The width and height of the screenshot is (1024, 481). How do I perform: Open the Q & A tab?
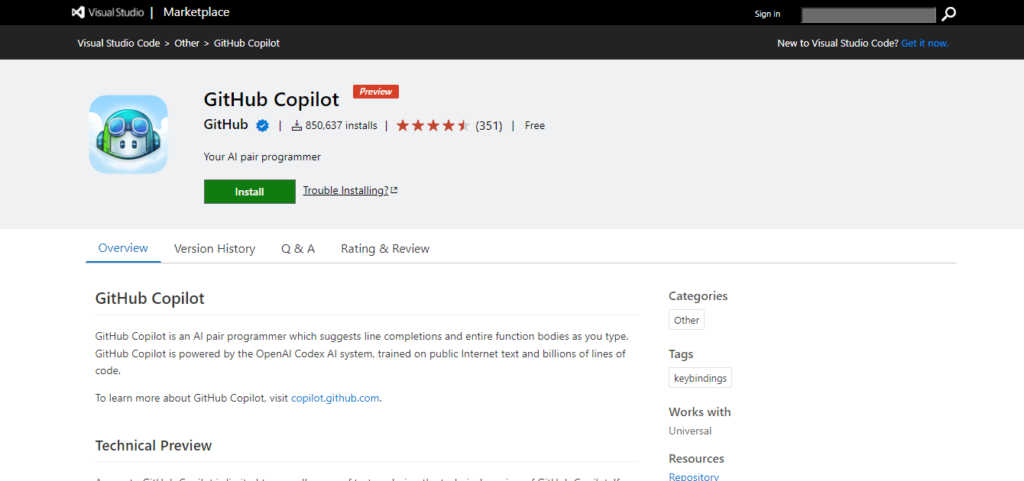click(x=298, y=249)
